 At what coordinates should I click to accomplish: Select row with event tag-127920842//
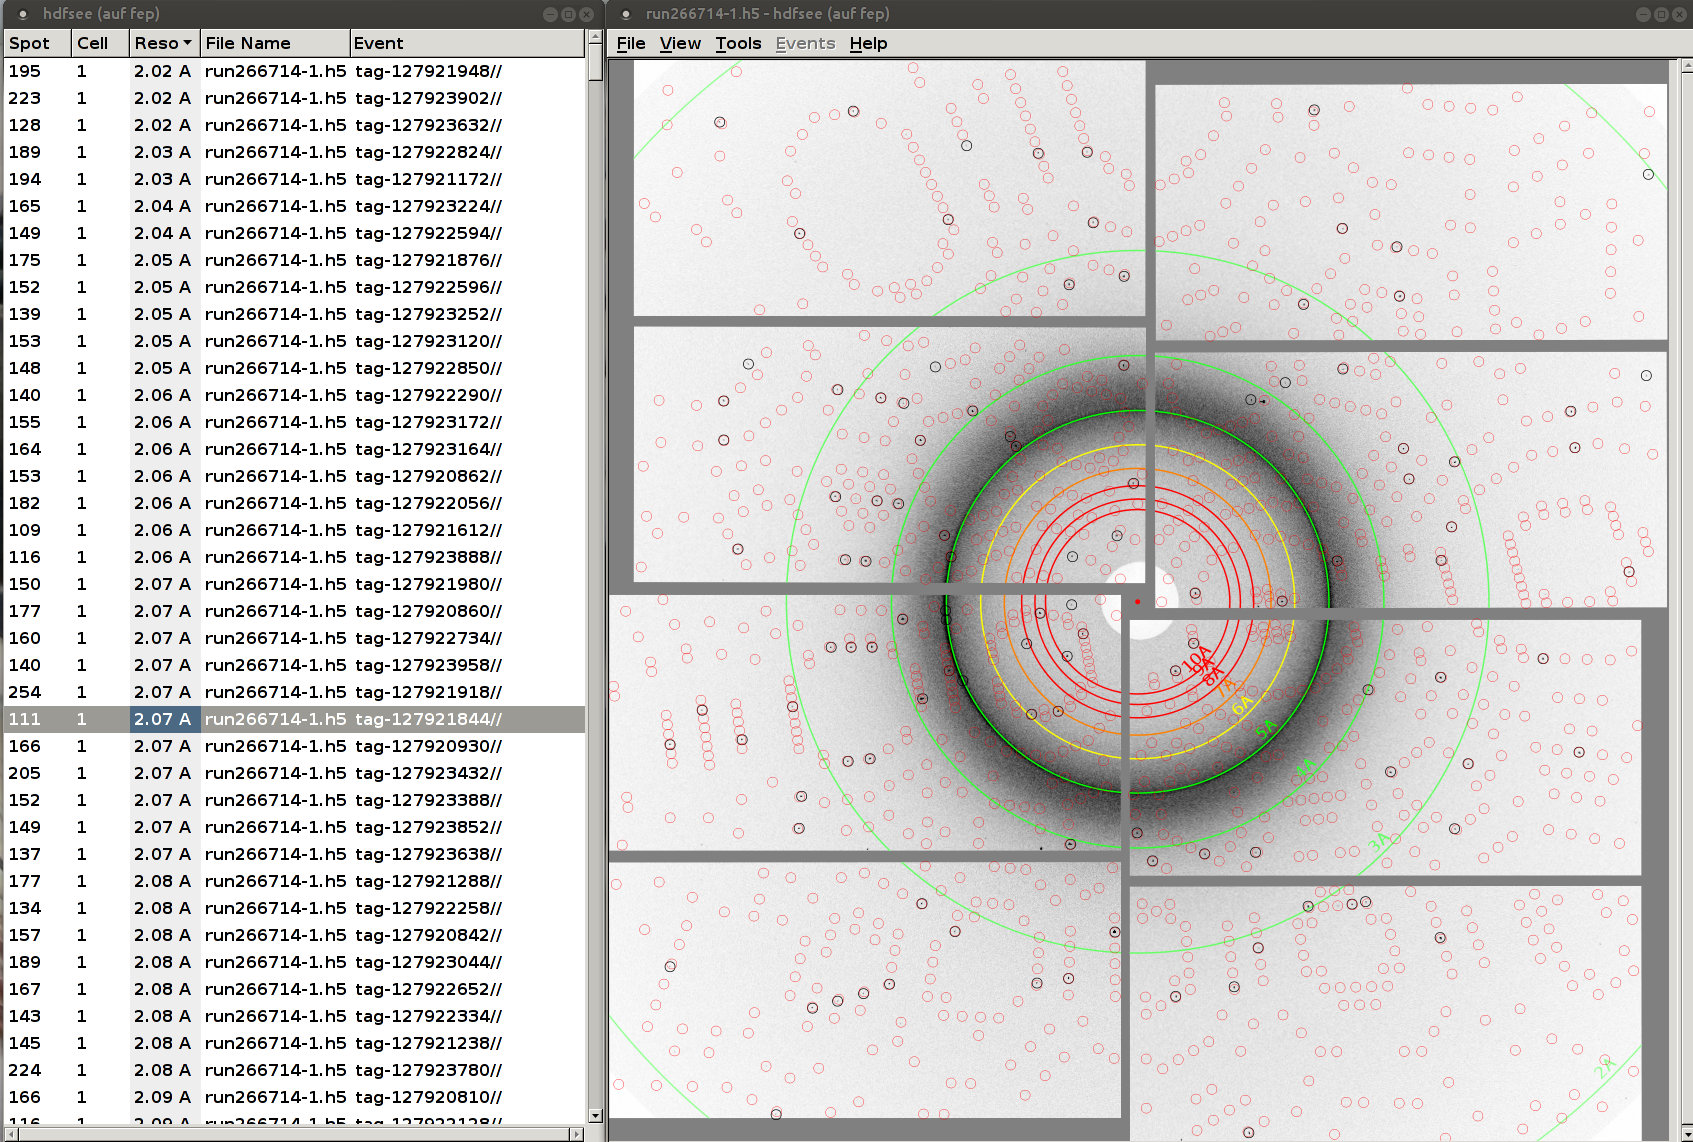[295, 935]
